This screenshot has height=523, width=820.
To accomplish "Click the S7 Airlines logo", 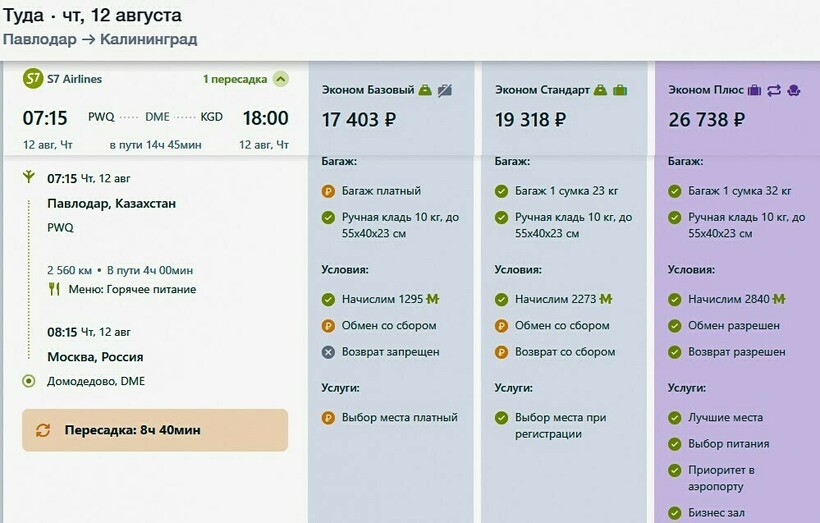I will point(33,79).
